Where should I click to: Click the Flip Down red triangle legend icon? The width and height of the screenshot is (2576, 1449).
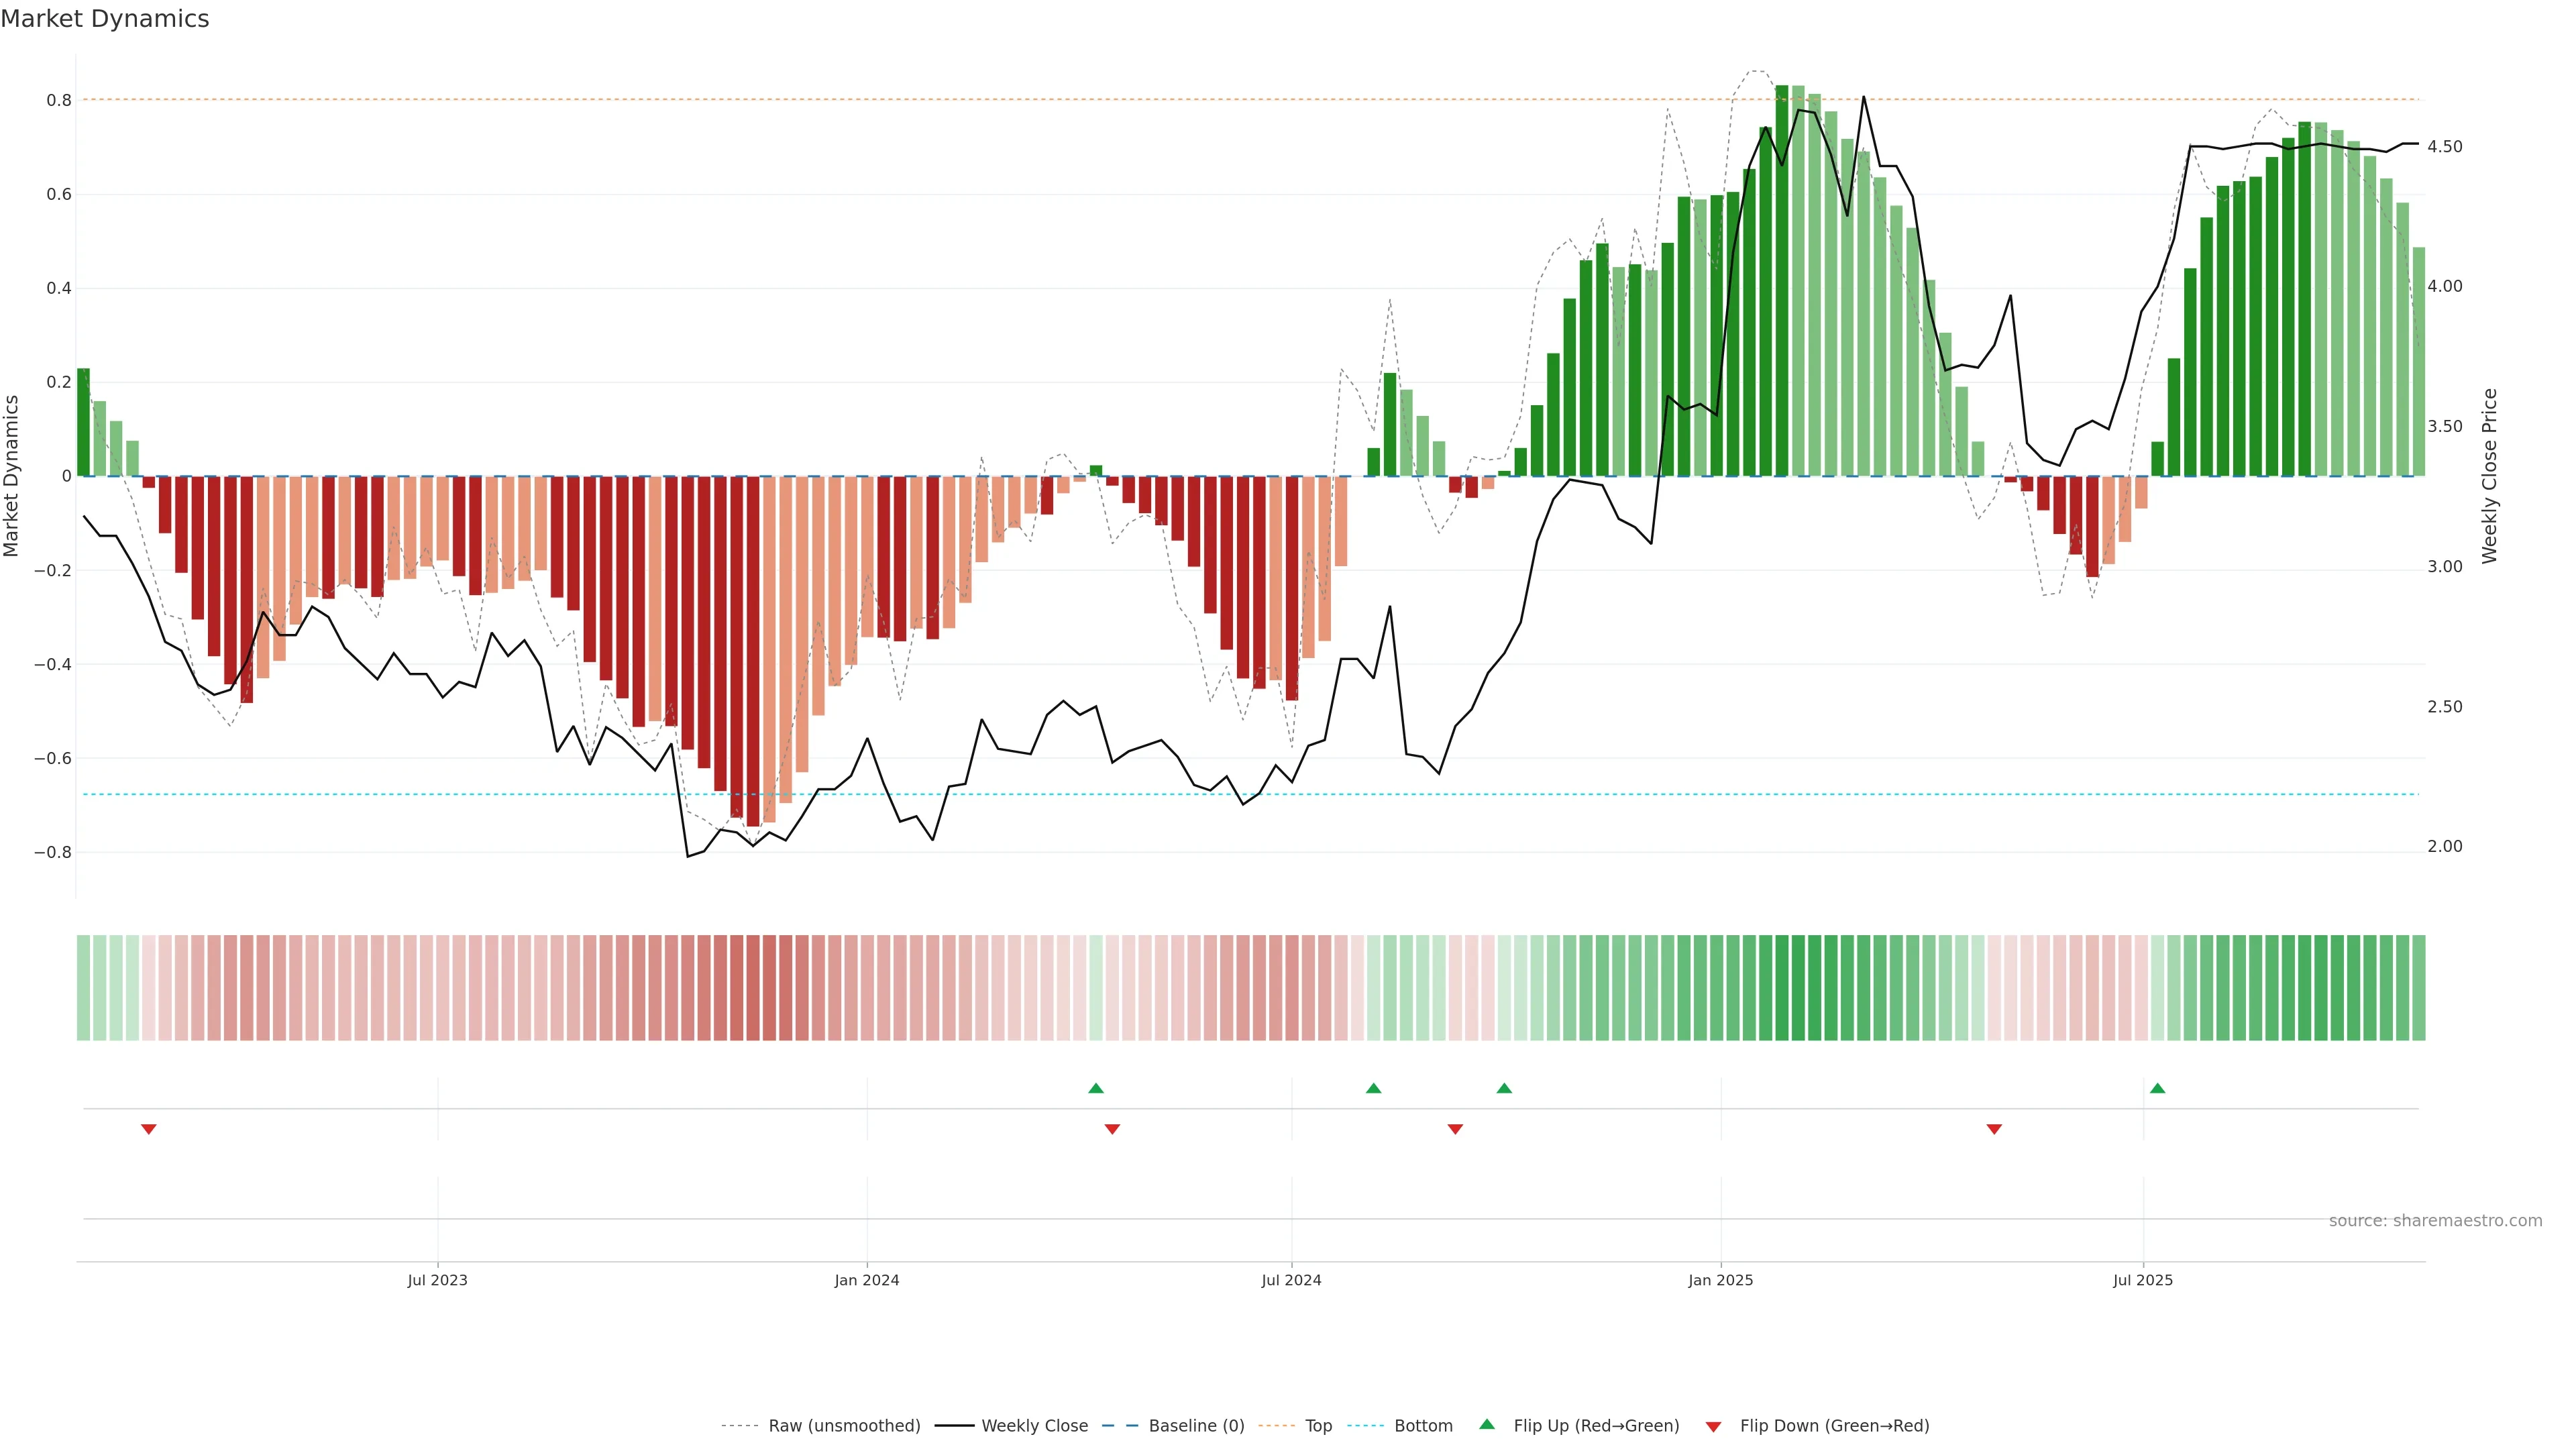pyautogui.click(x=1713, y=1426)
